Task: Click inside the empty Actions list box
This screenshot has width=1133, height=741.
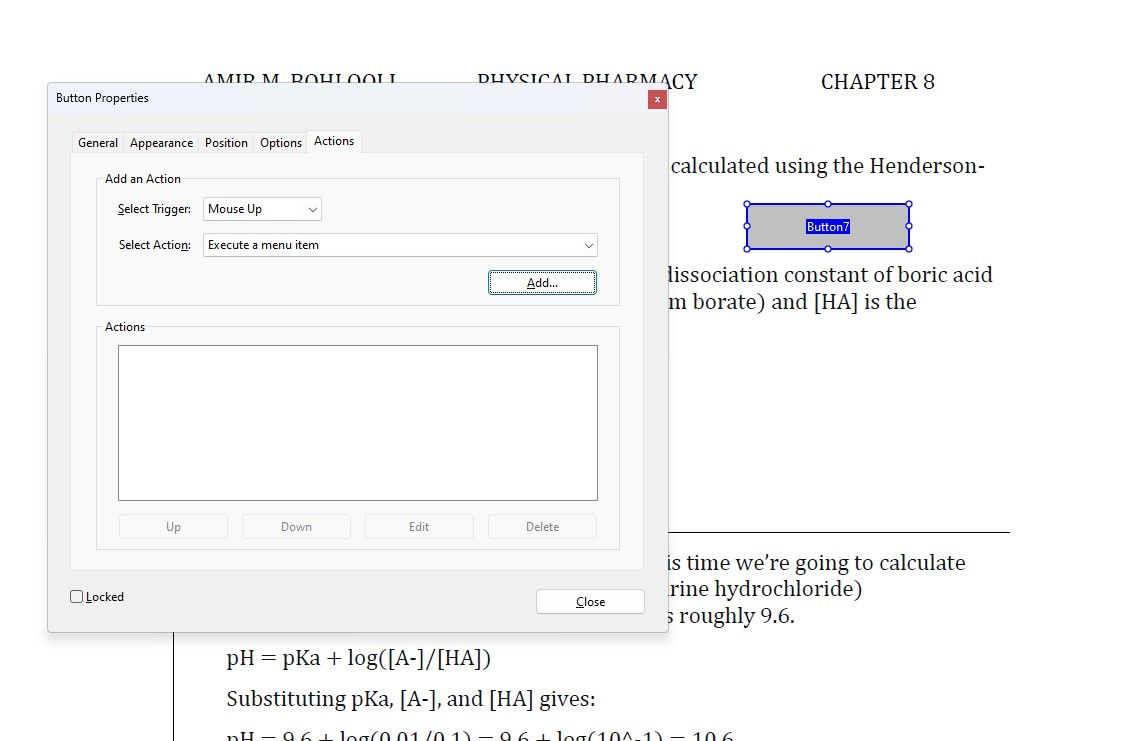Action: [x=357, y=422]
